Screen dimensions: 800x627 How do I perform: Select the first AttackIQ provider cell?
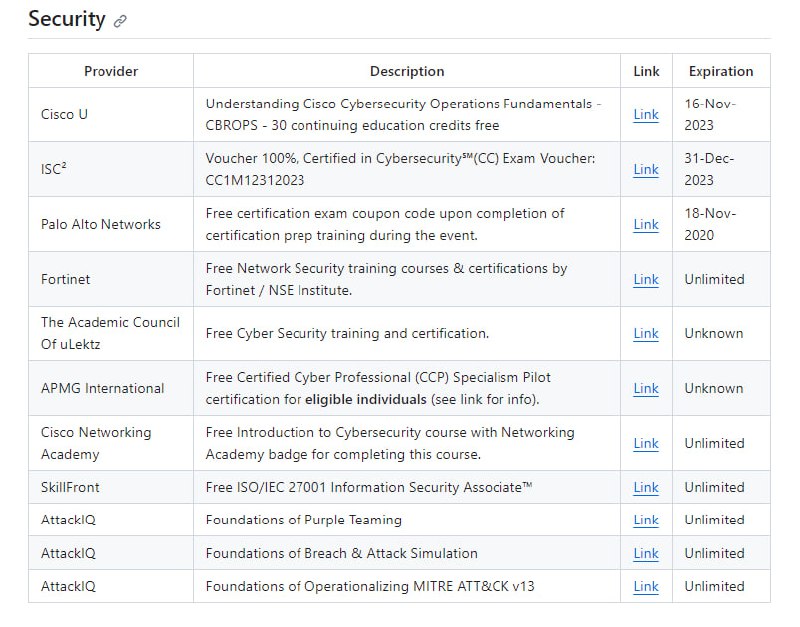coord(67,520)
